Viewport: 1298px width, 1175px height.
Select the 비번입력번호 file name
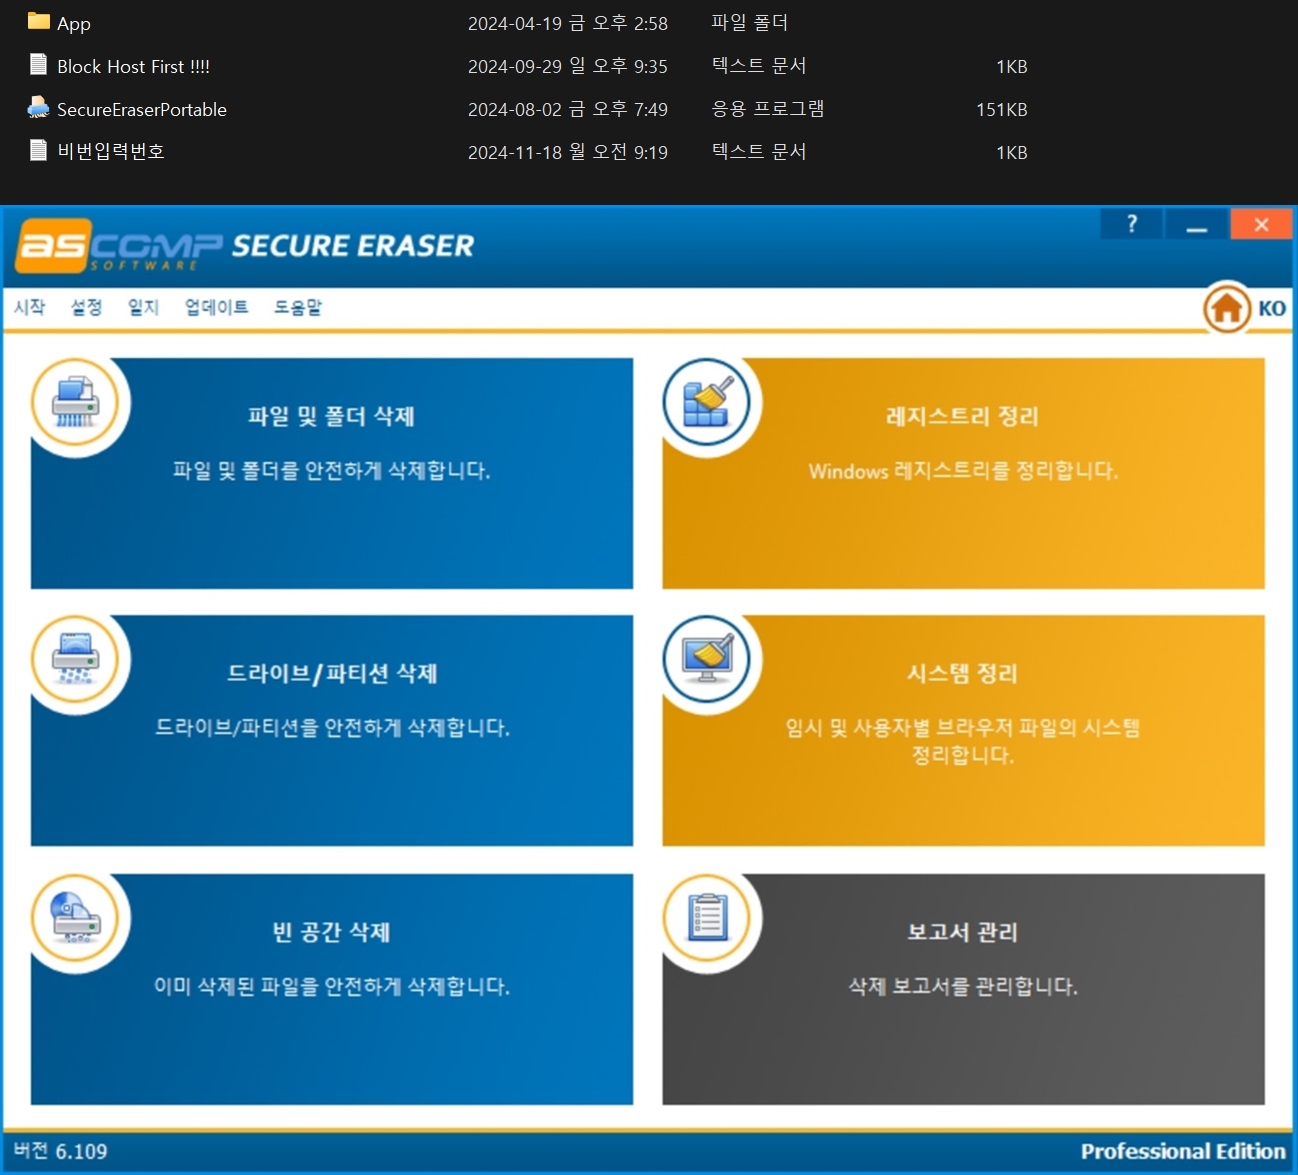click(110, 152)
